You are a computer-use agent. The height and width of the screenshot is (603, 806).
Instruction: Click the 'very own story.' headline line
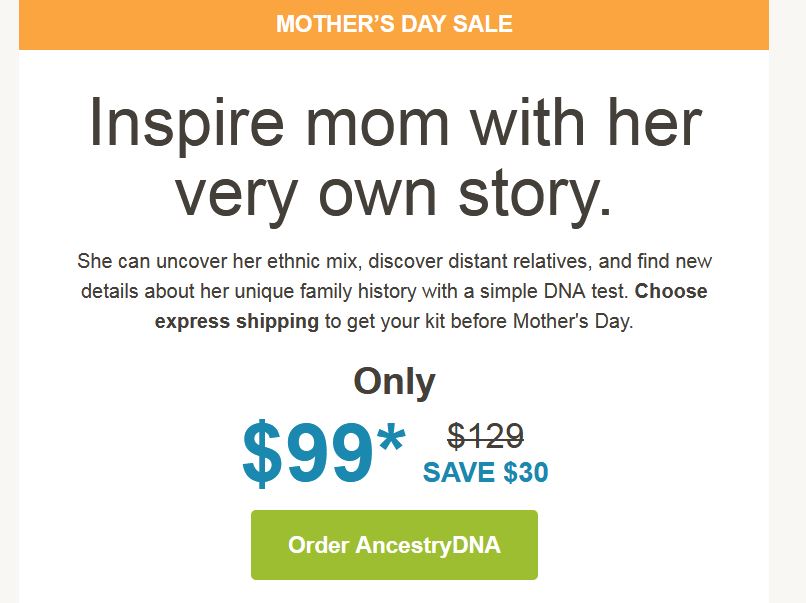point(394,197)
